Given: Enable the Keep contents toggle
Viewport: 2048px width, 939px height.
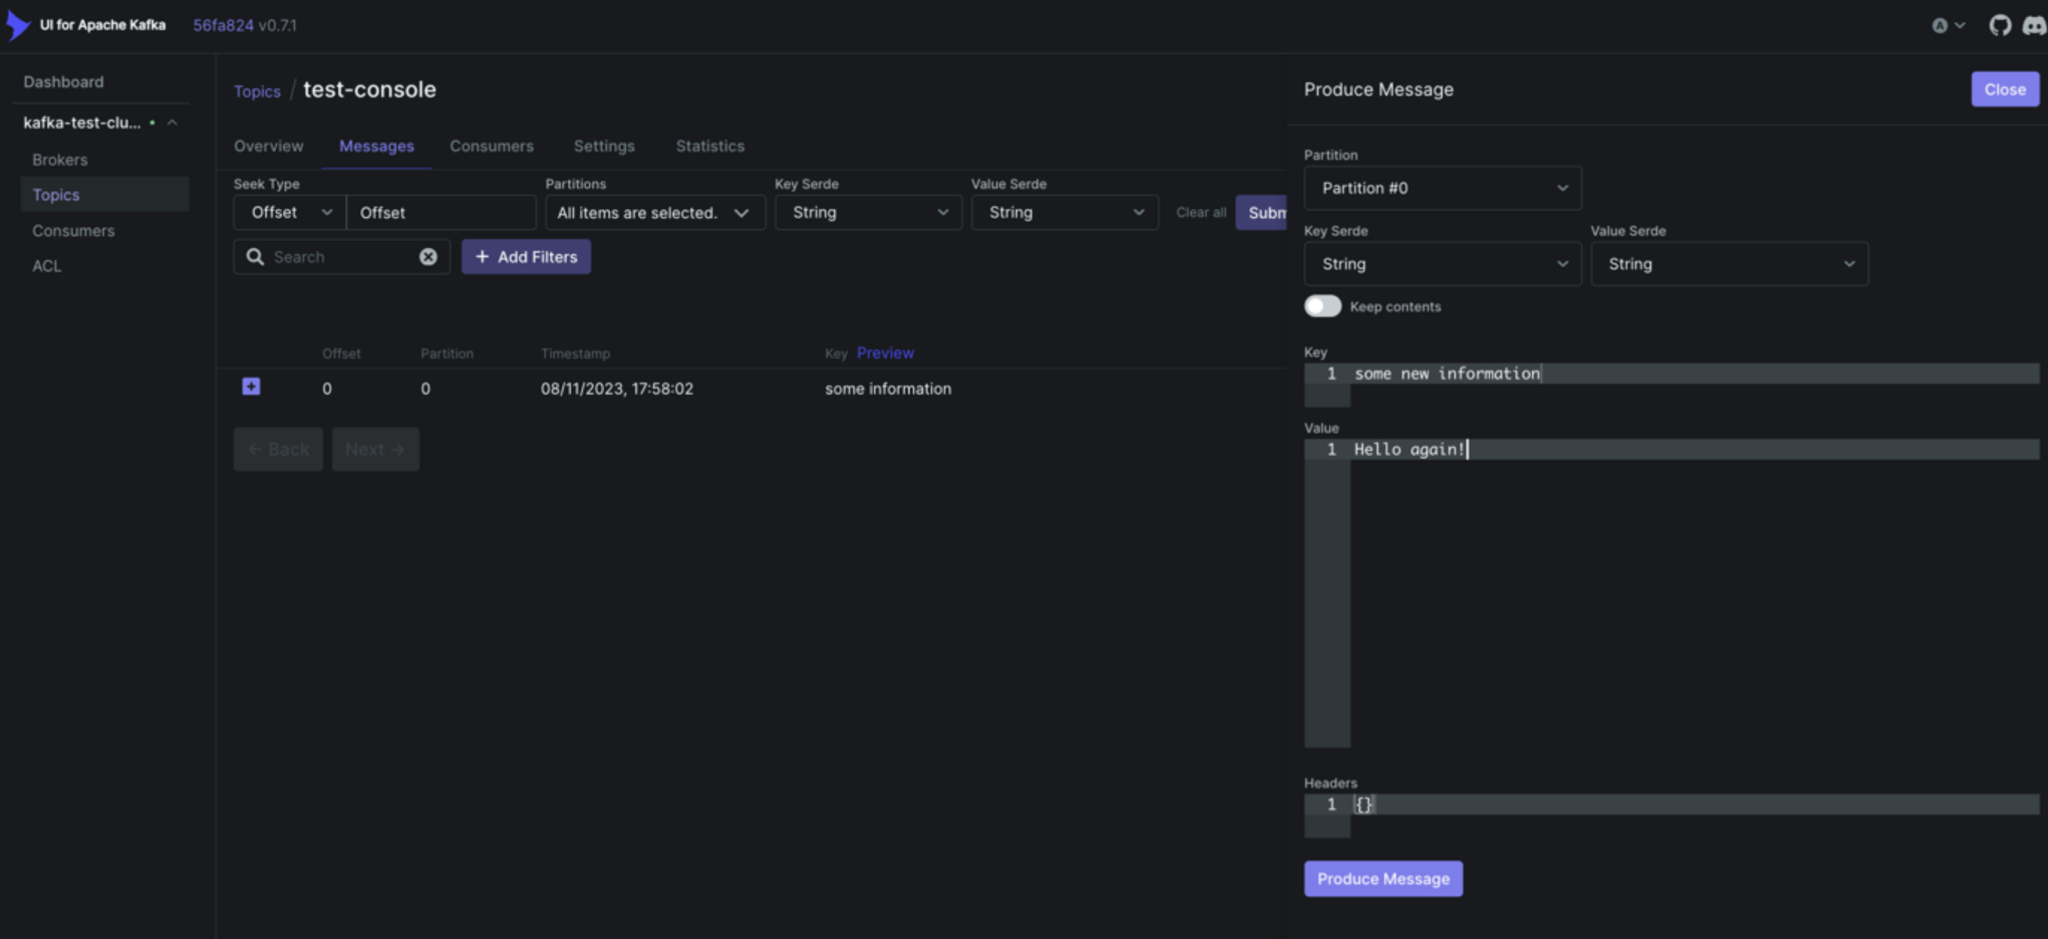Looking at the screenshot, I should click(x=1322, y=306).
